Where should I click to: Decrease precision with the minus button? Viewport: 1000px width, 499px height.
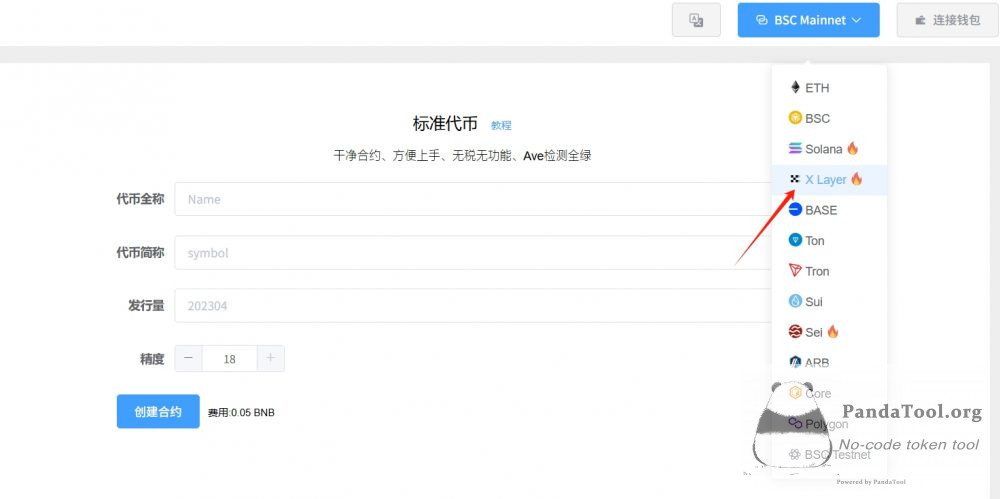click(188, 359)
